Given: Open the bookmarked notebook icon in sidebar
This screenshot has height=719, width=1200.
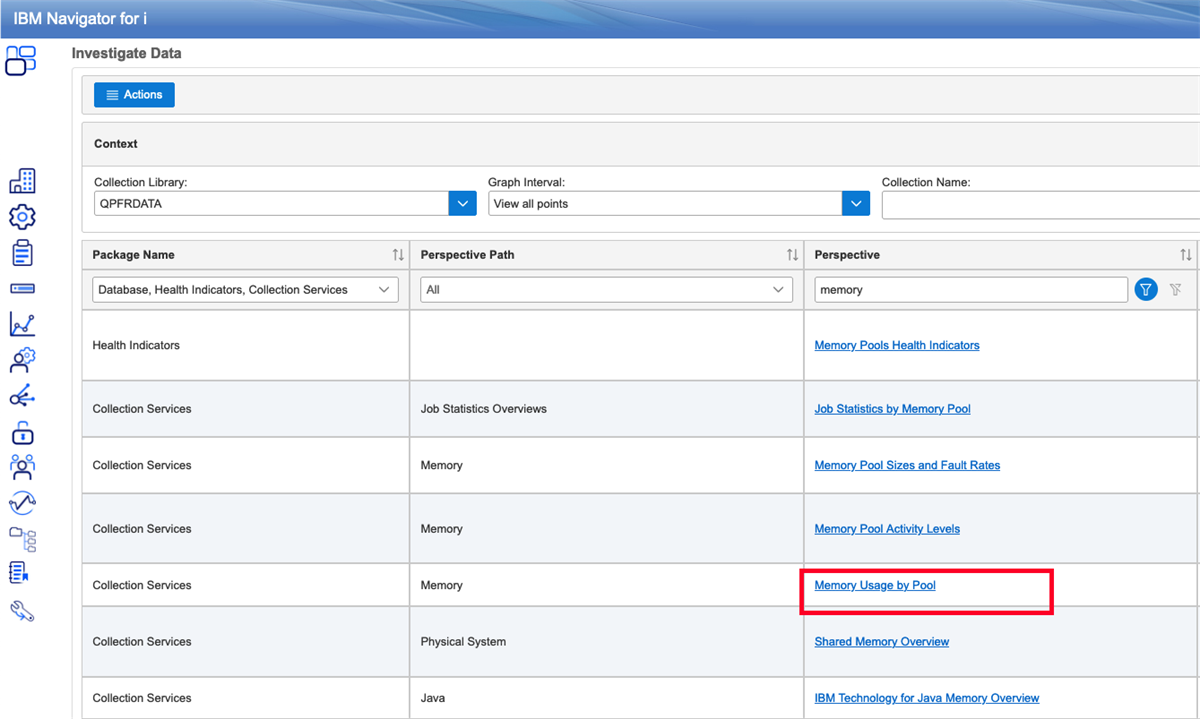Looking at the screenshot, I should pyautogui.click(x=19, y=574).
